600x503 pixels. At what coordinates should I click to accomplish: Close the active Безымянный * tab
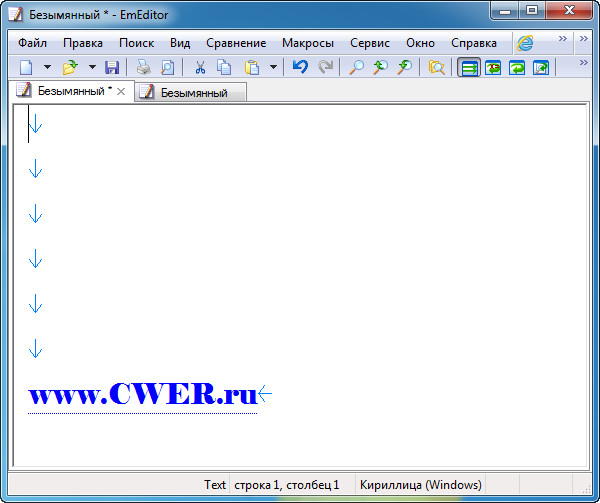121,91
